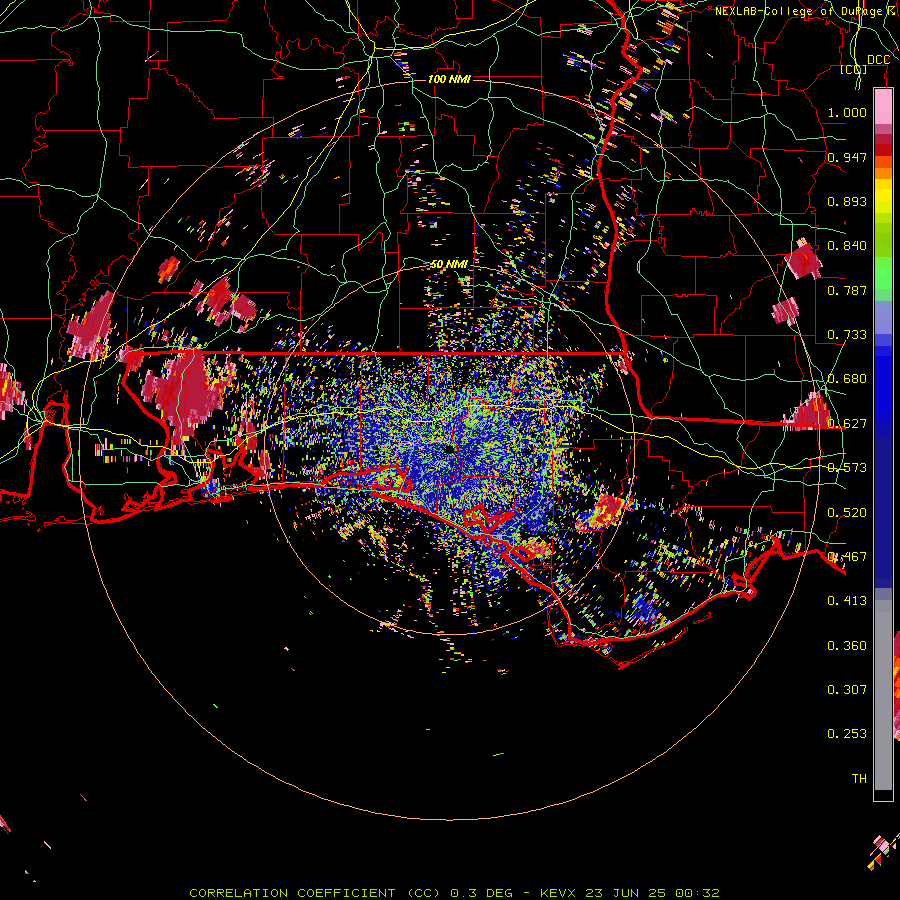
Task: Click the "23 JUN 25 00:32" timestamp
Action: (652, 893)
